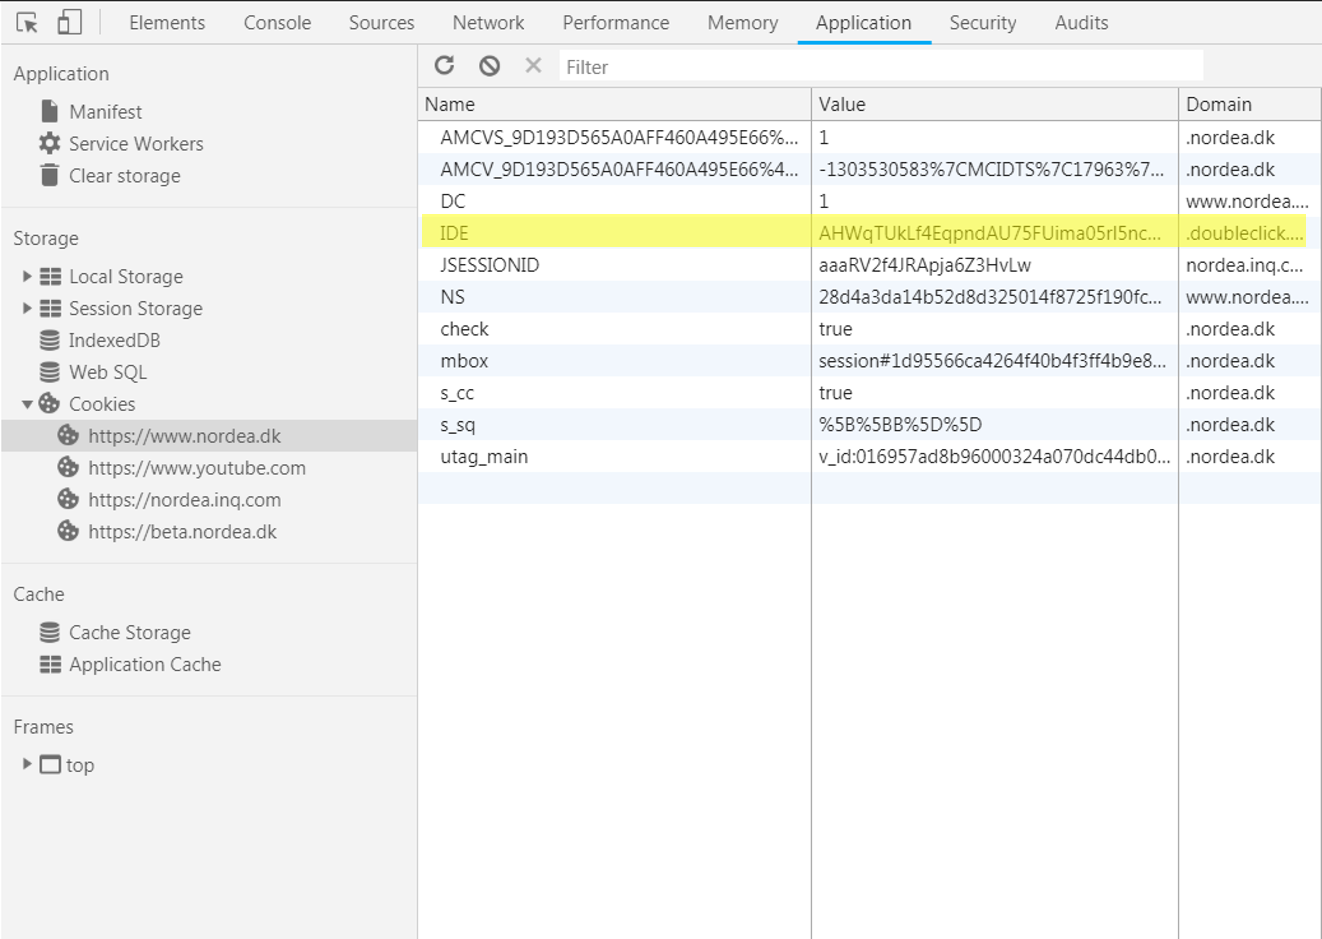The image size is (1322, 939).
Task: Select the highlighted IDE cookie row
Action: [x=869, y=233]
